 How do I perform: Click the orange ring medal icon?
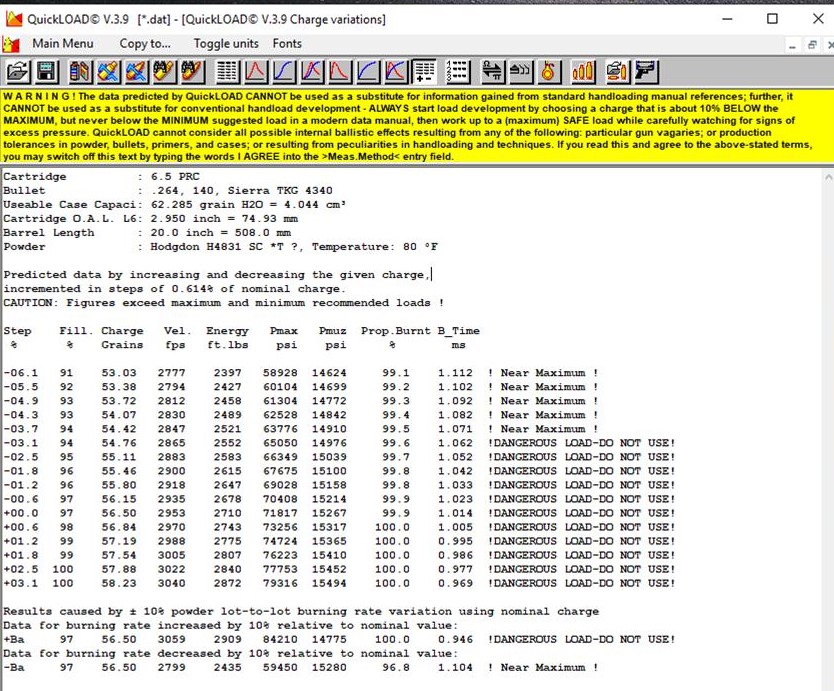click(x=549, y=71)
